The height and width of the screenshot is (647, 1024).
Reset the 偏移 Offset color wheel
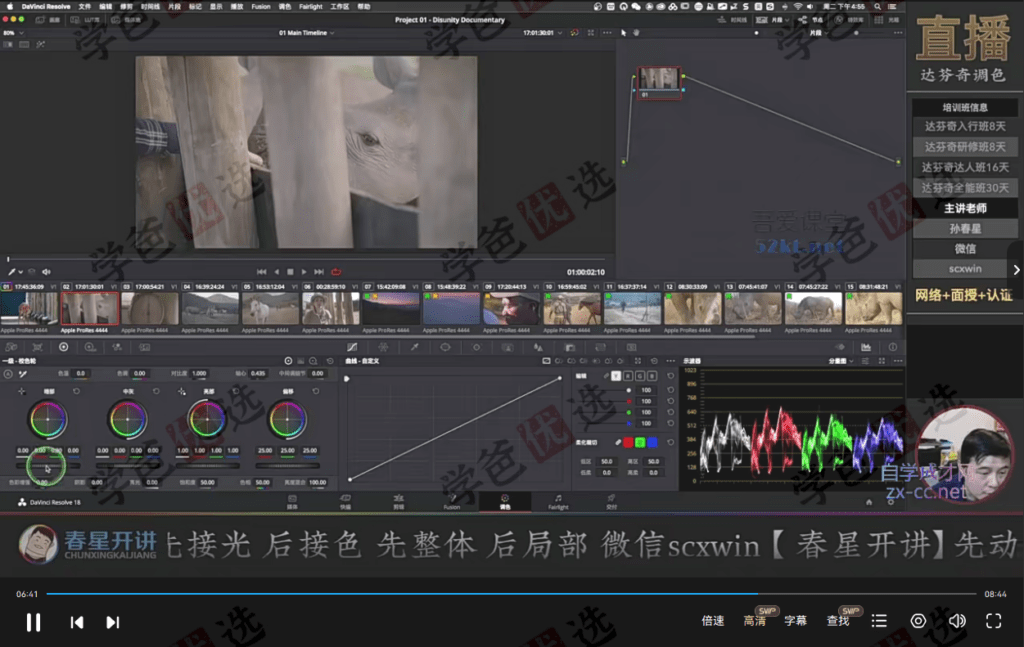tap(316, 391)
